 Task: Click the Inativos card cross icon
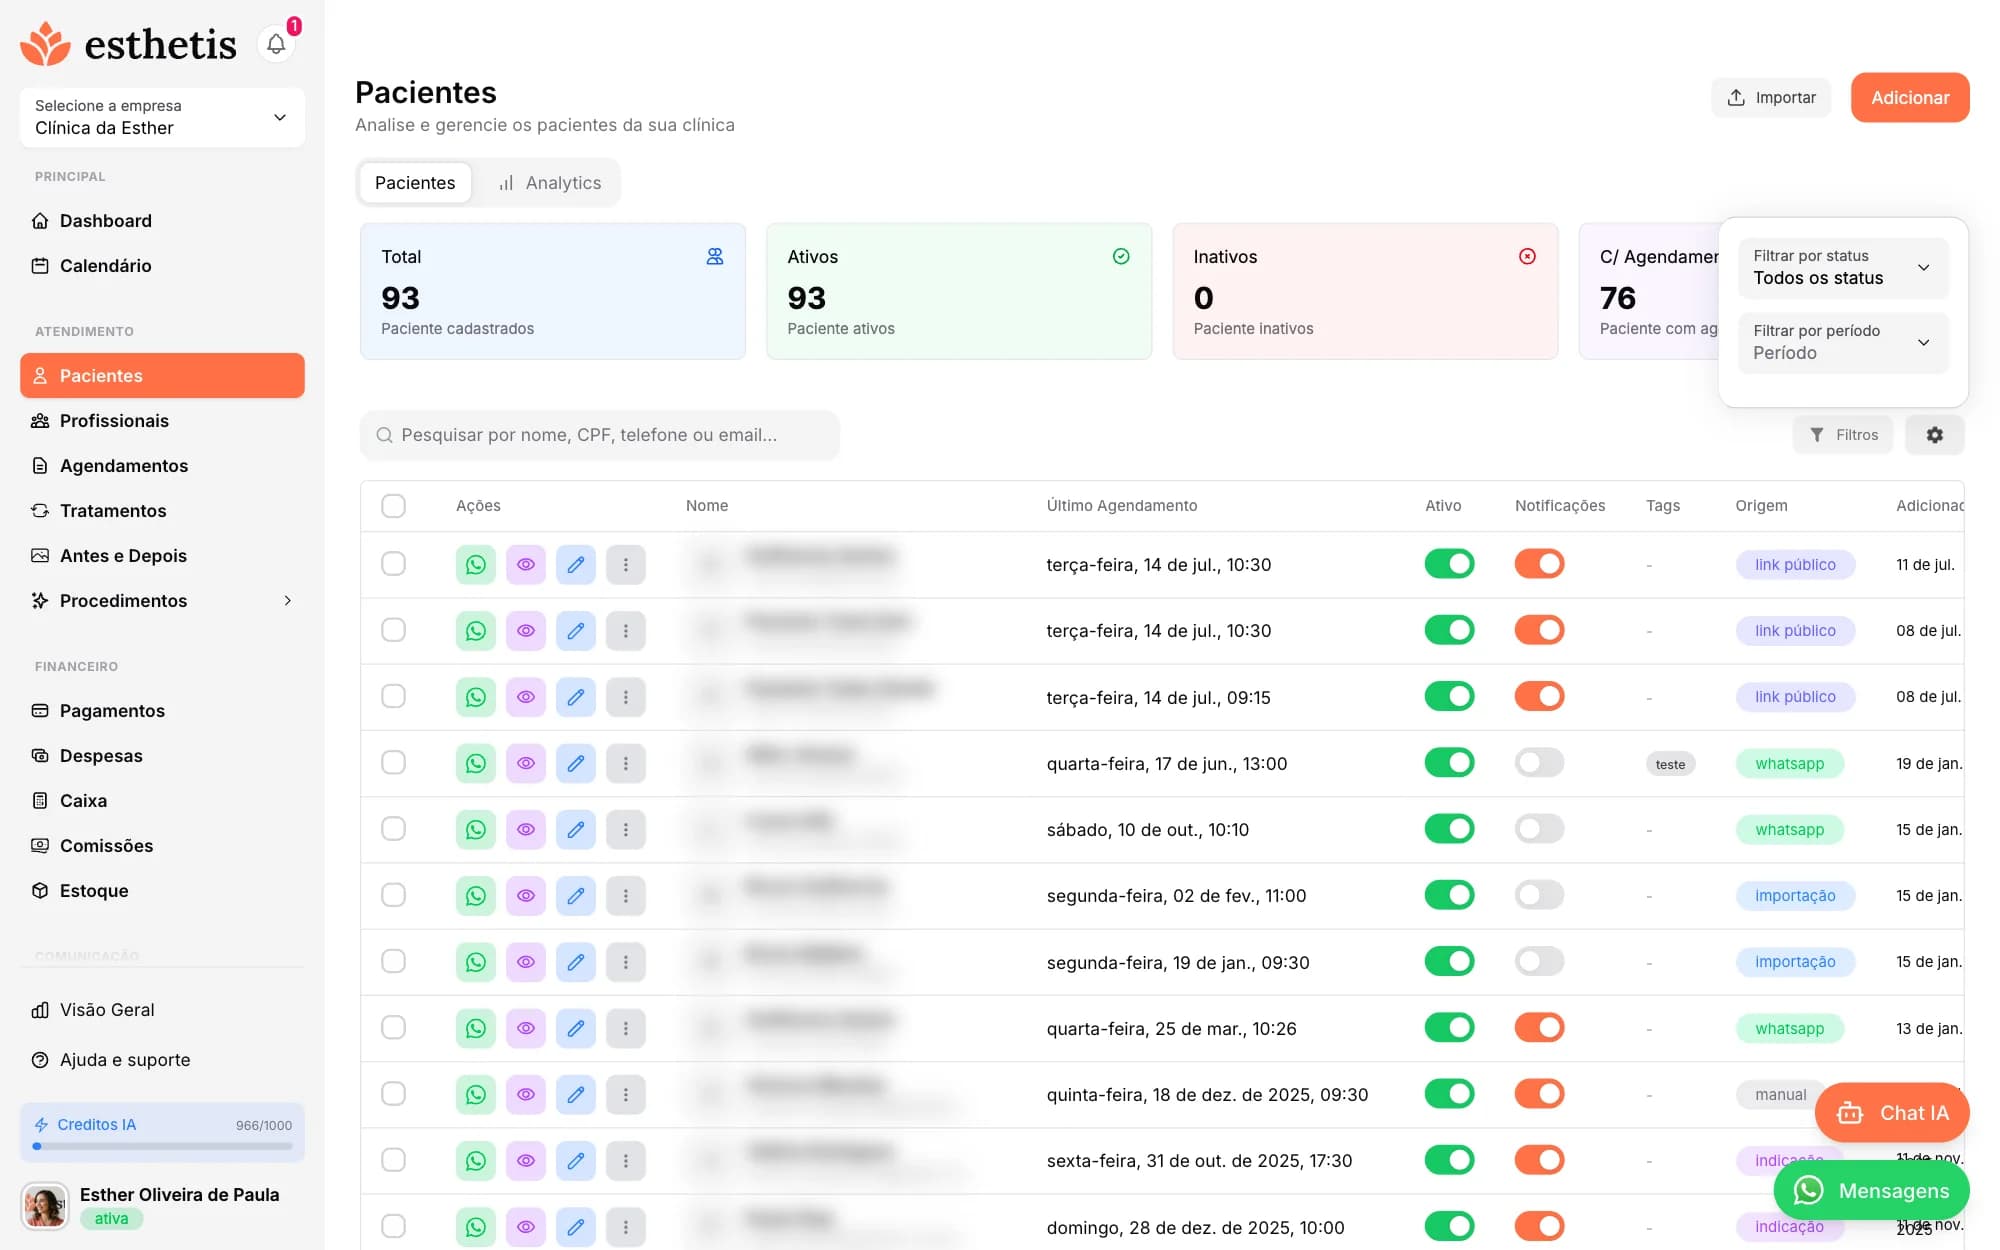coord(1527,257)
